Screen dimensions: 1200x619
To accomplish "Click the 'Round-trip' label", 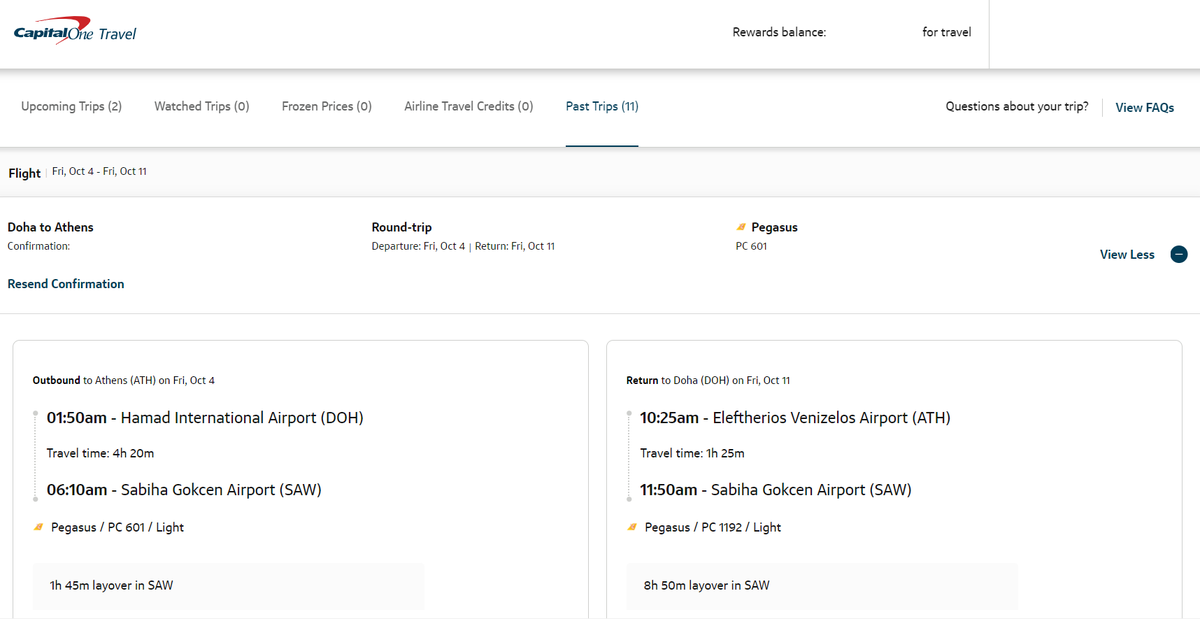I will [402, 227].
